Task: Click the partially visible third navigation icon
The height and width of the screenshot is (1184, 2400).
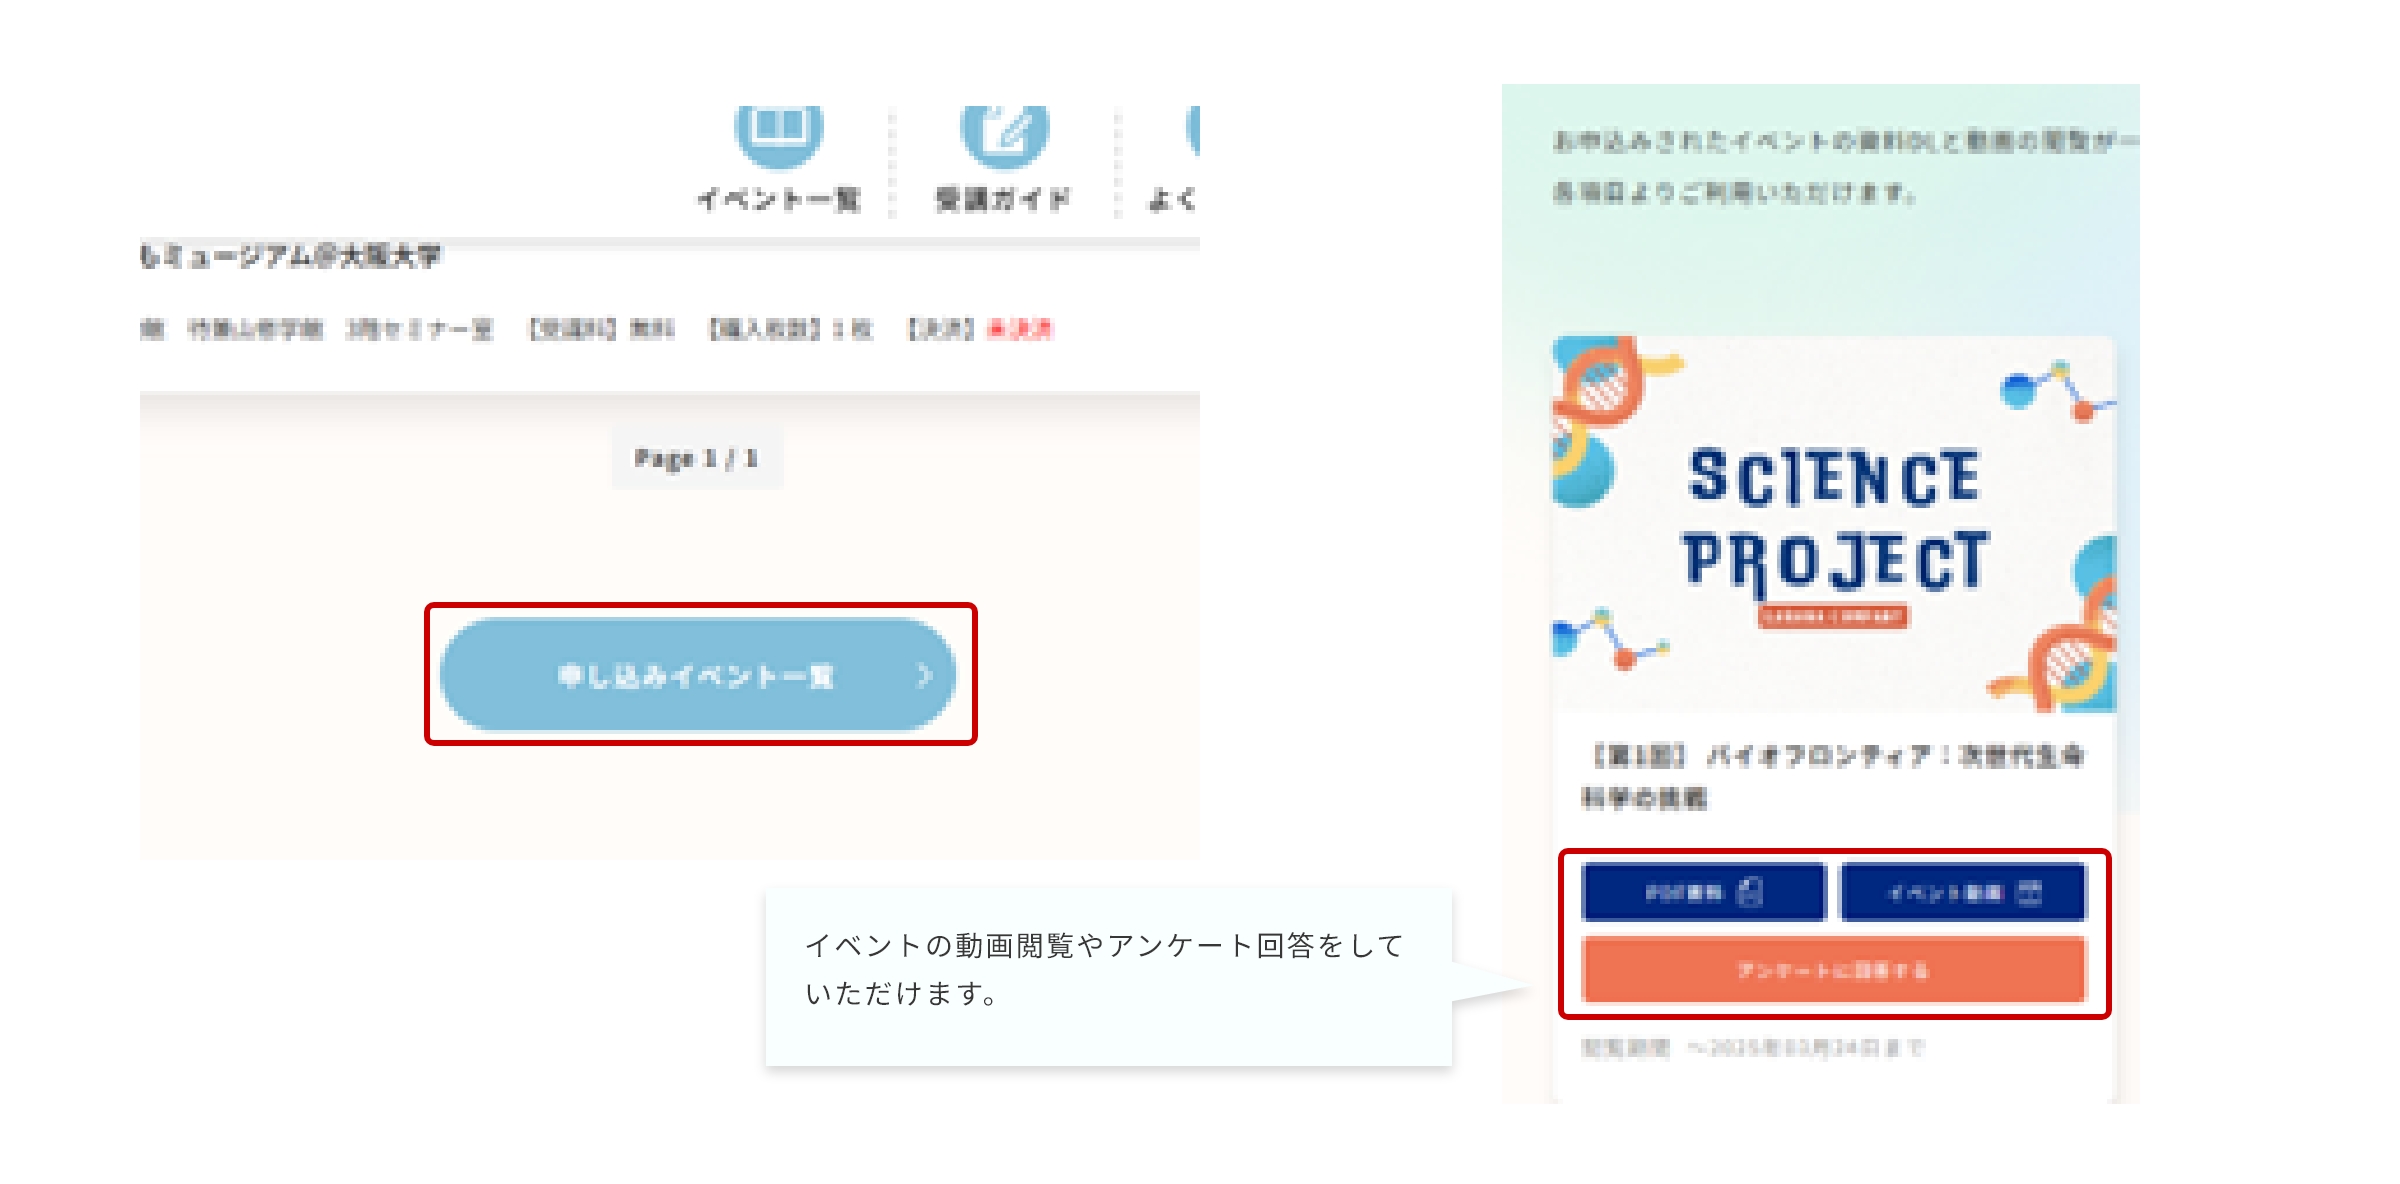Action: (x=1192, y=132)
